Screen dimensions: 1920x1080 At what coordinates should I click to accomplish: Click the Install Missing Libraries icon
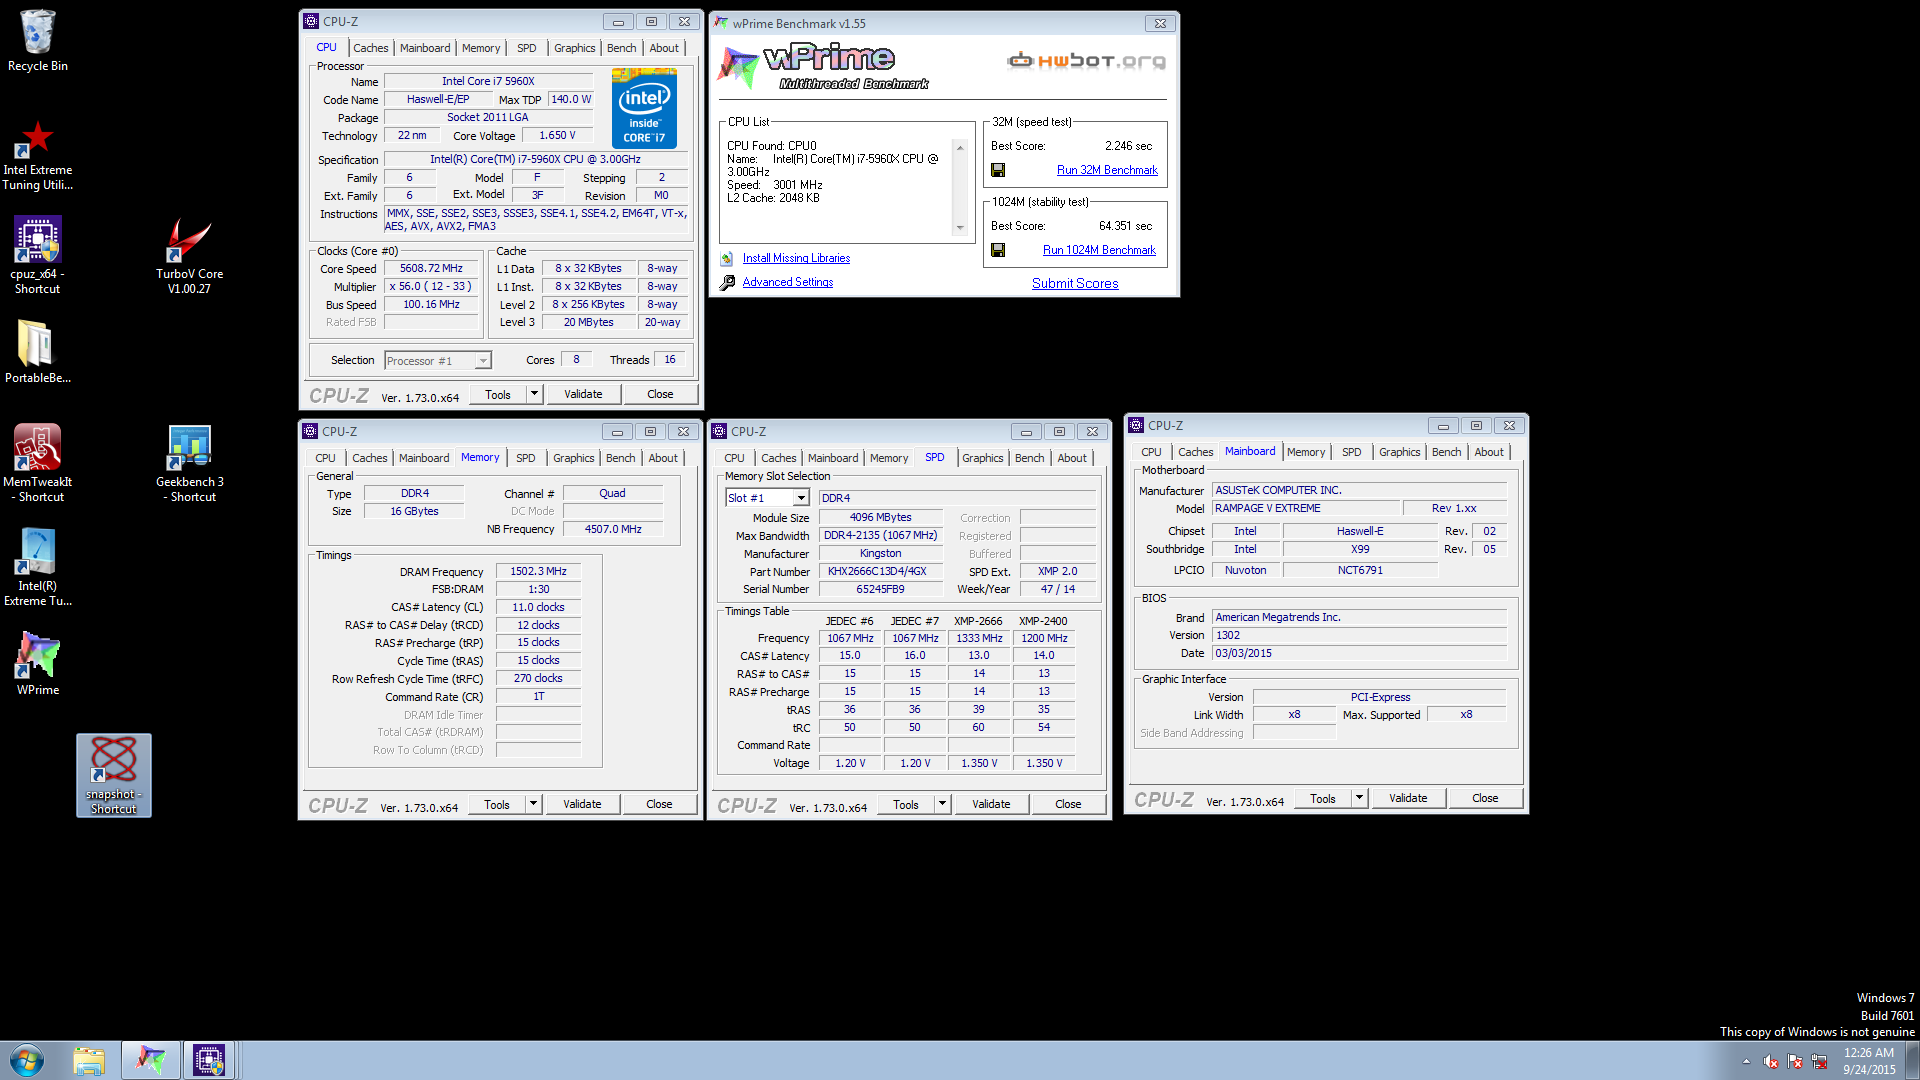tap(727, 259)
